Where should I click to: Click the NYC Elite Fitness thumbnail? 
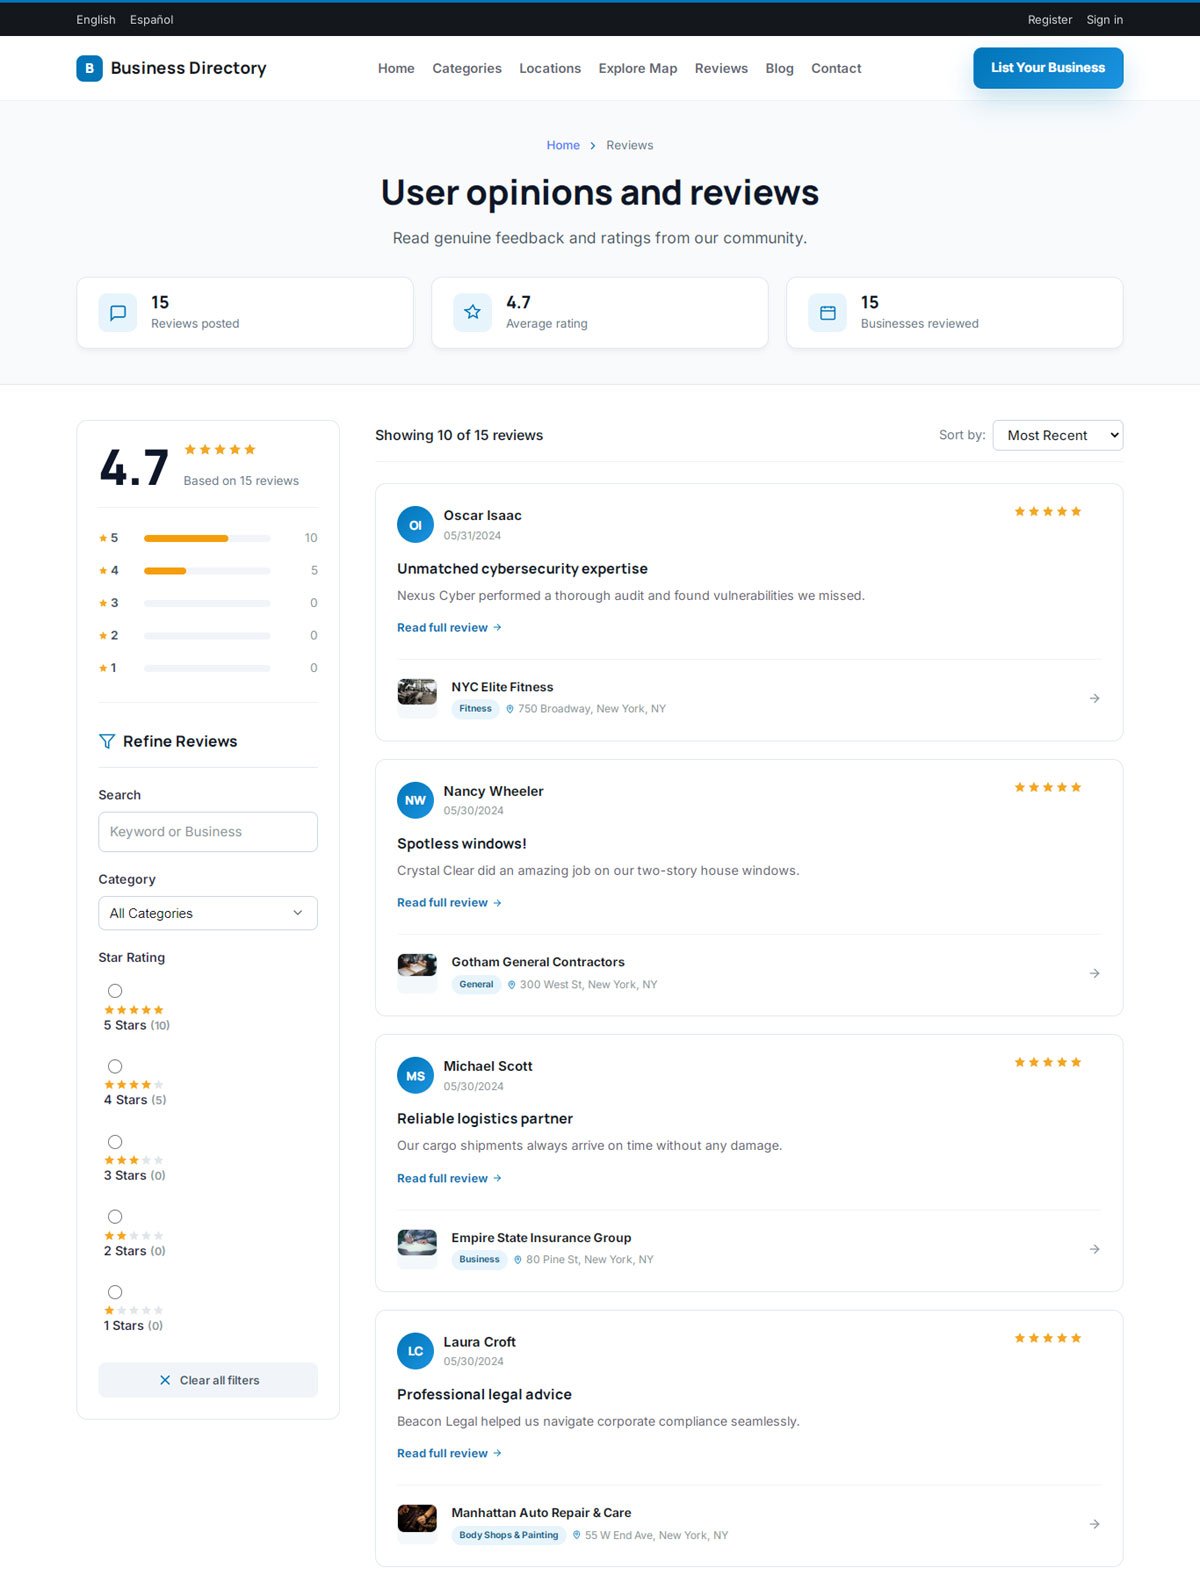coord(417,692)
